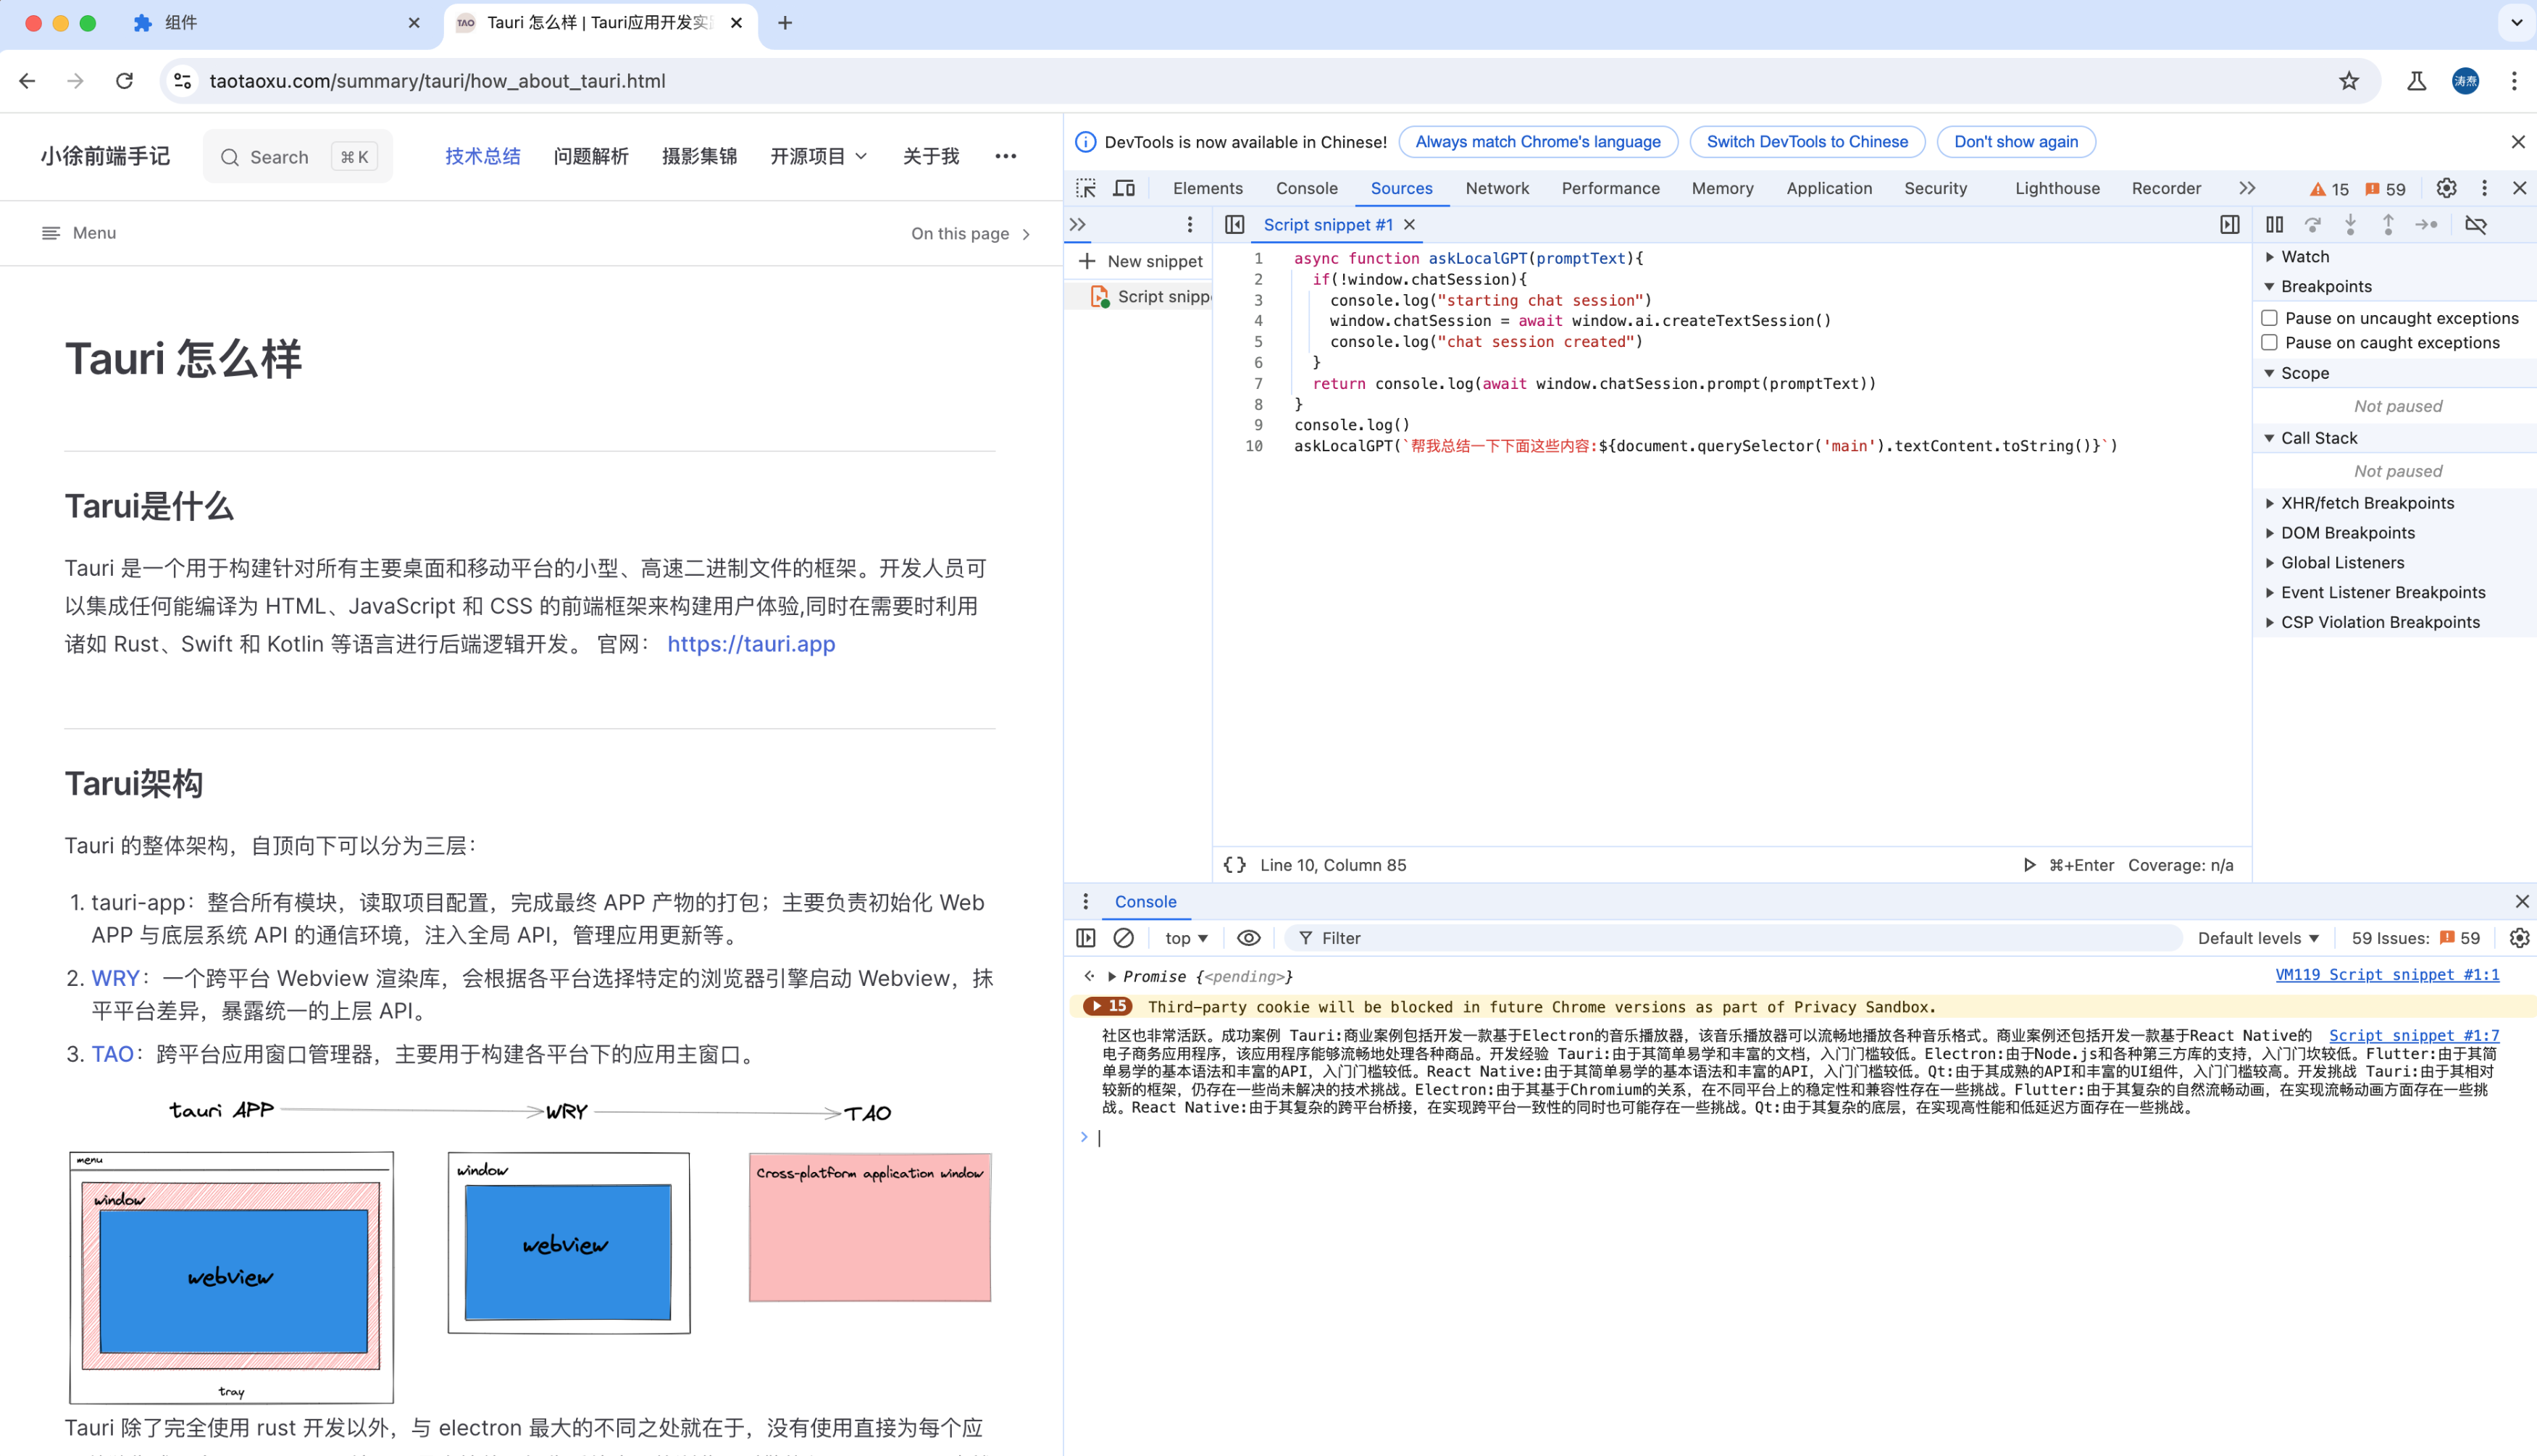Switch to the Elements tab
This screenshot has width=2537, height=1456.
pos(1208,188)
